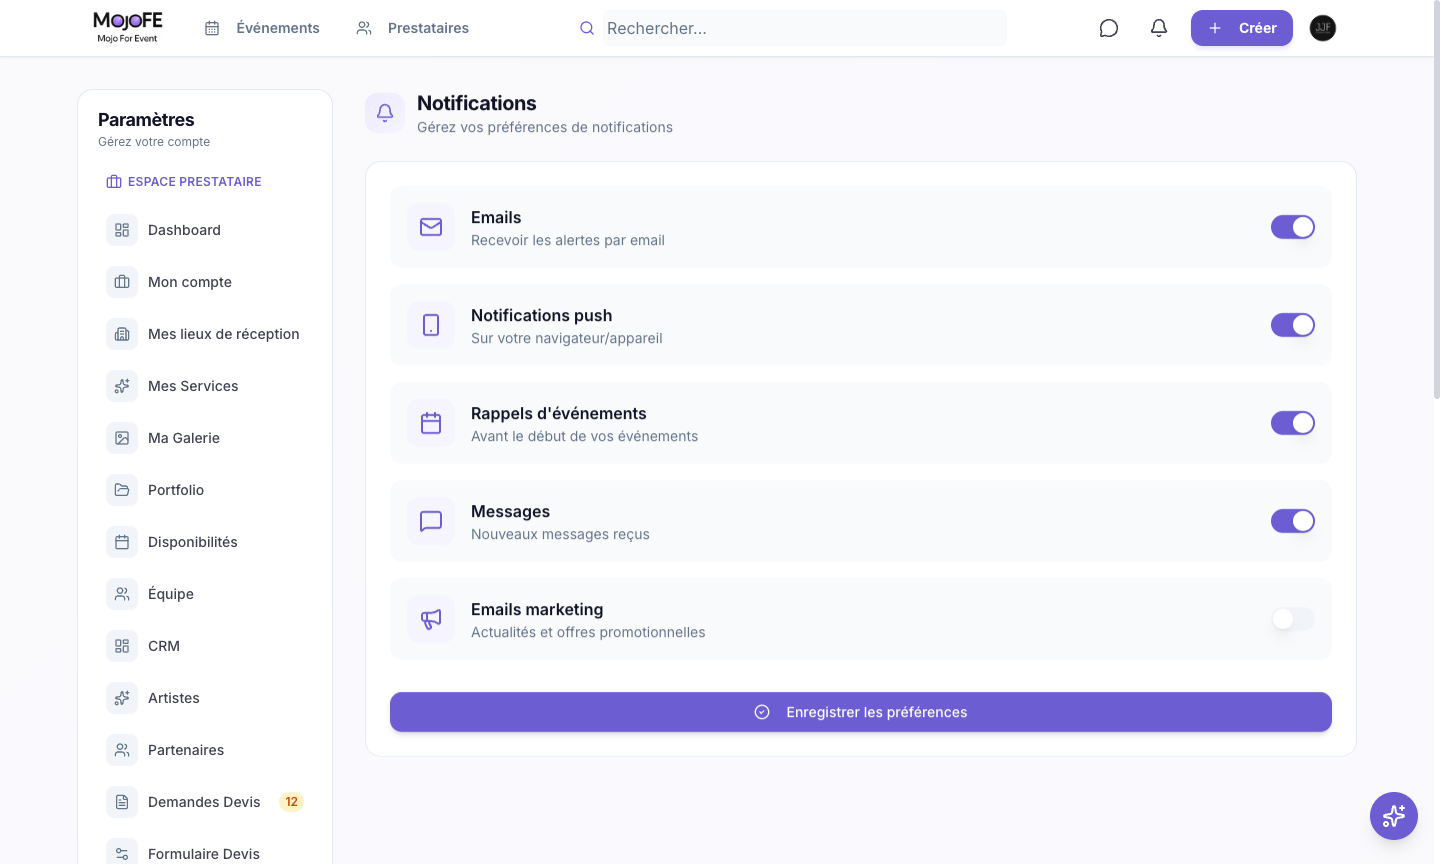This screenshot has height=864, width=1440.
Task: Click the Ma Galerie image icon
Action: pos(122,438)
